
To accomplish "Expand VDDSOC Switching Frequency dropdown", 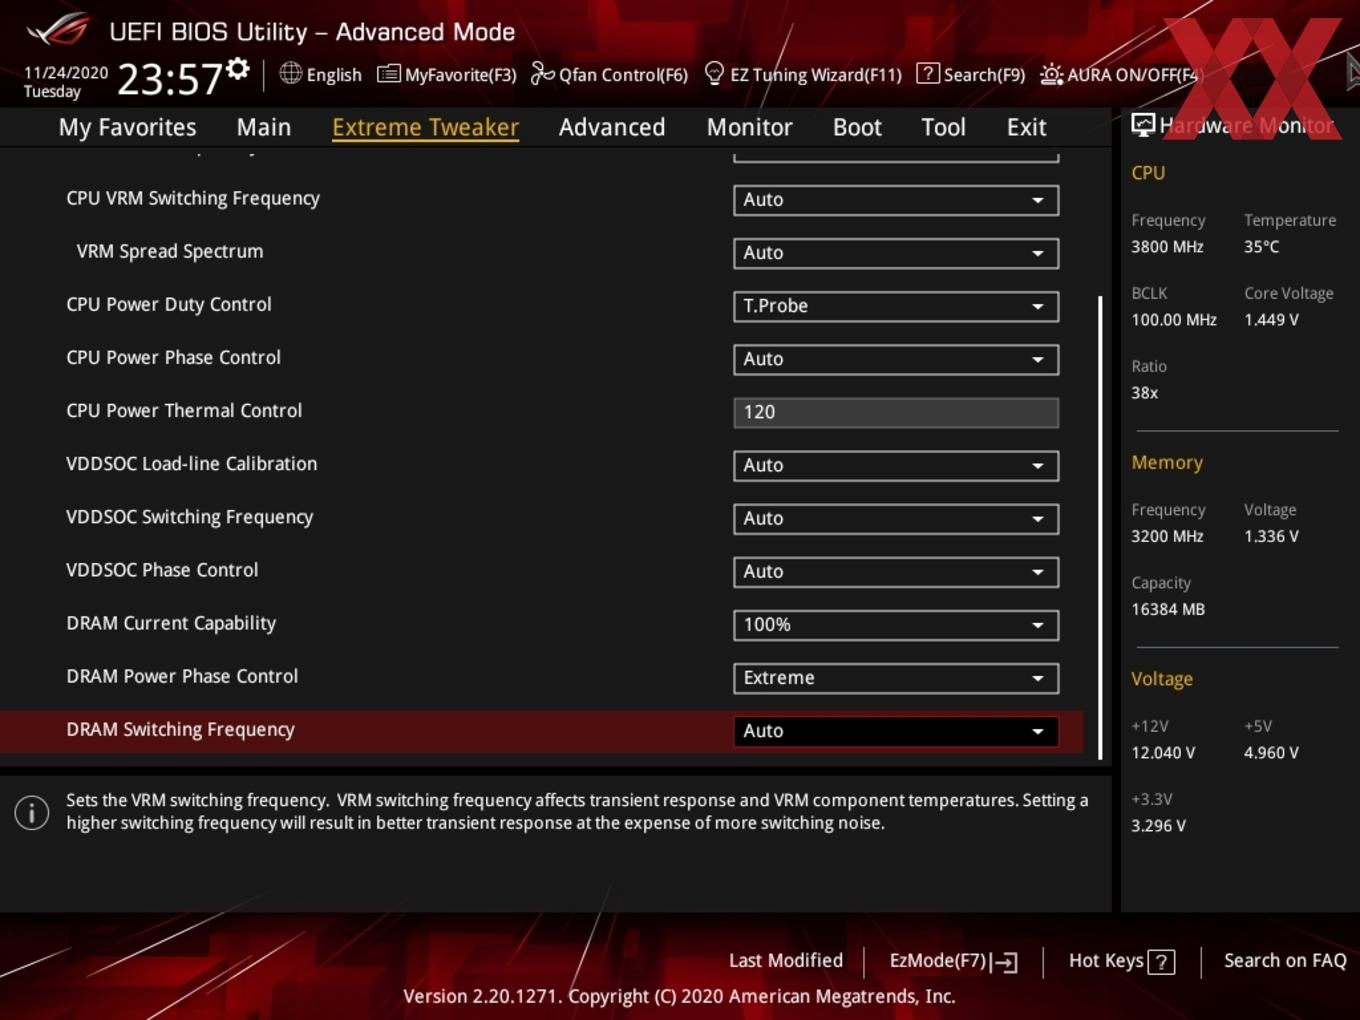I will 896,518.
